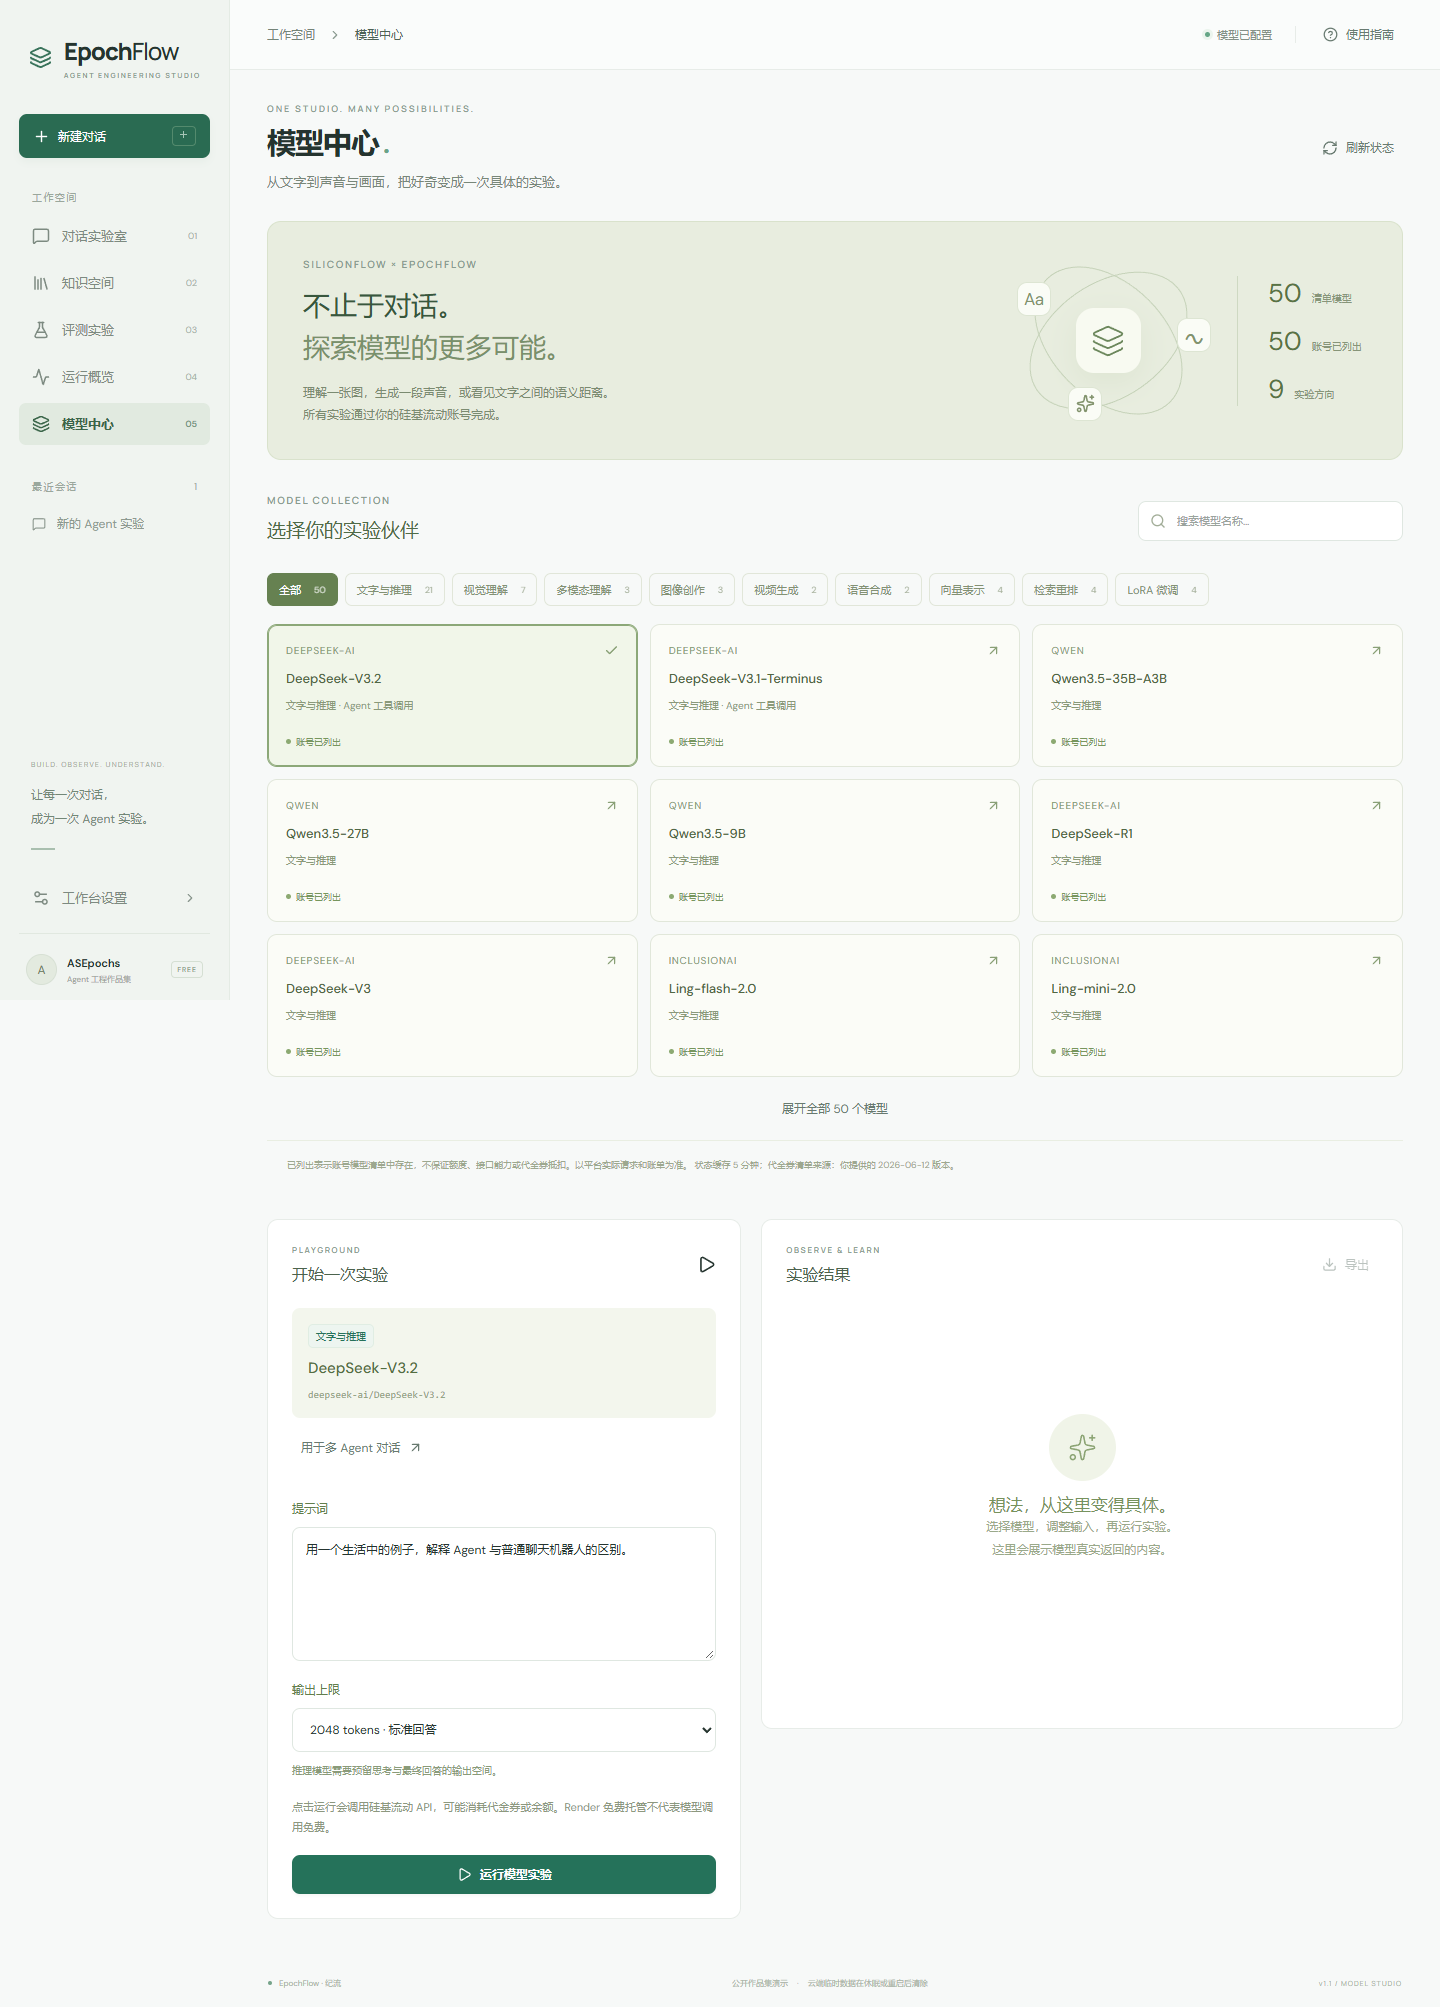Click the 文字与推理 tag in playground
Image resolution: width=1440 pixels, height=2007 pixels.
pos(341,1337)
